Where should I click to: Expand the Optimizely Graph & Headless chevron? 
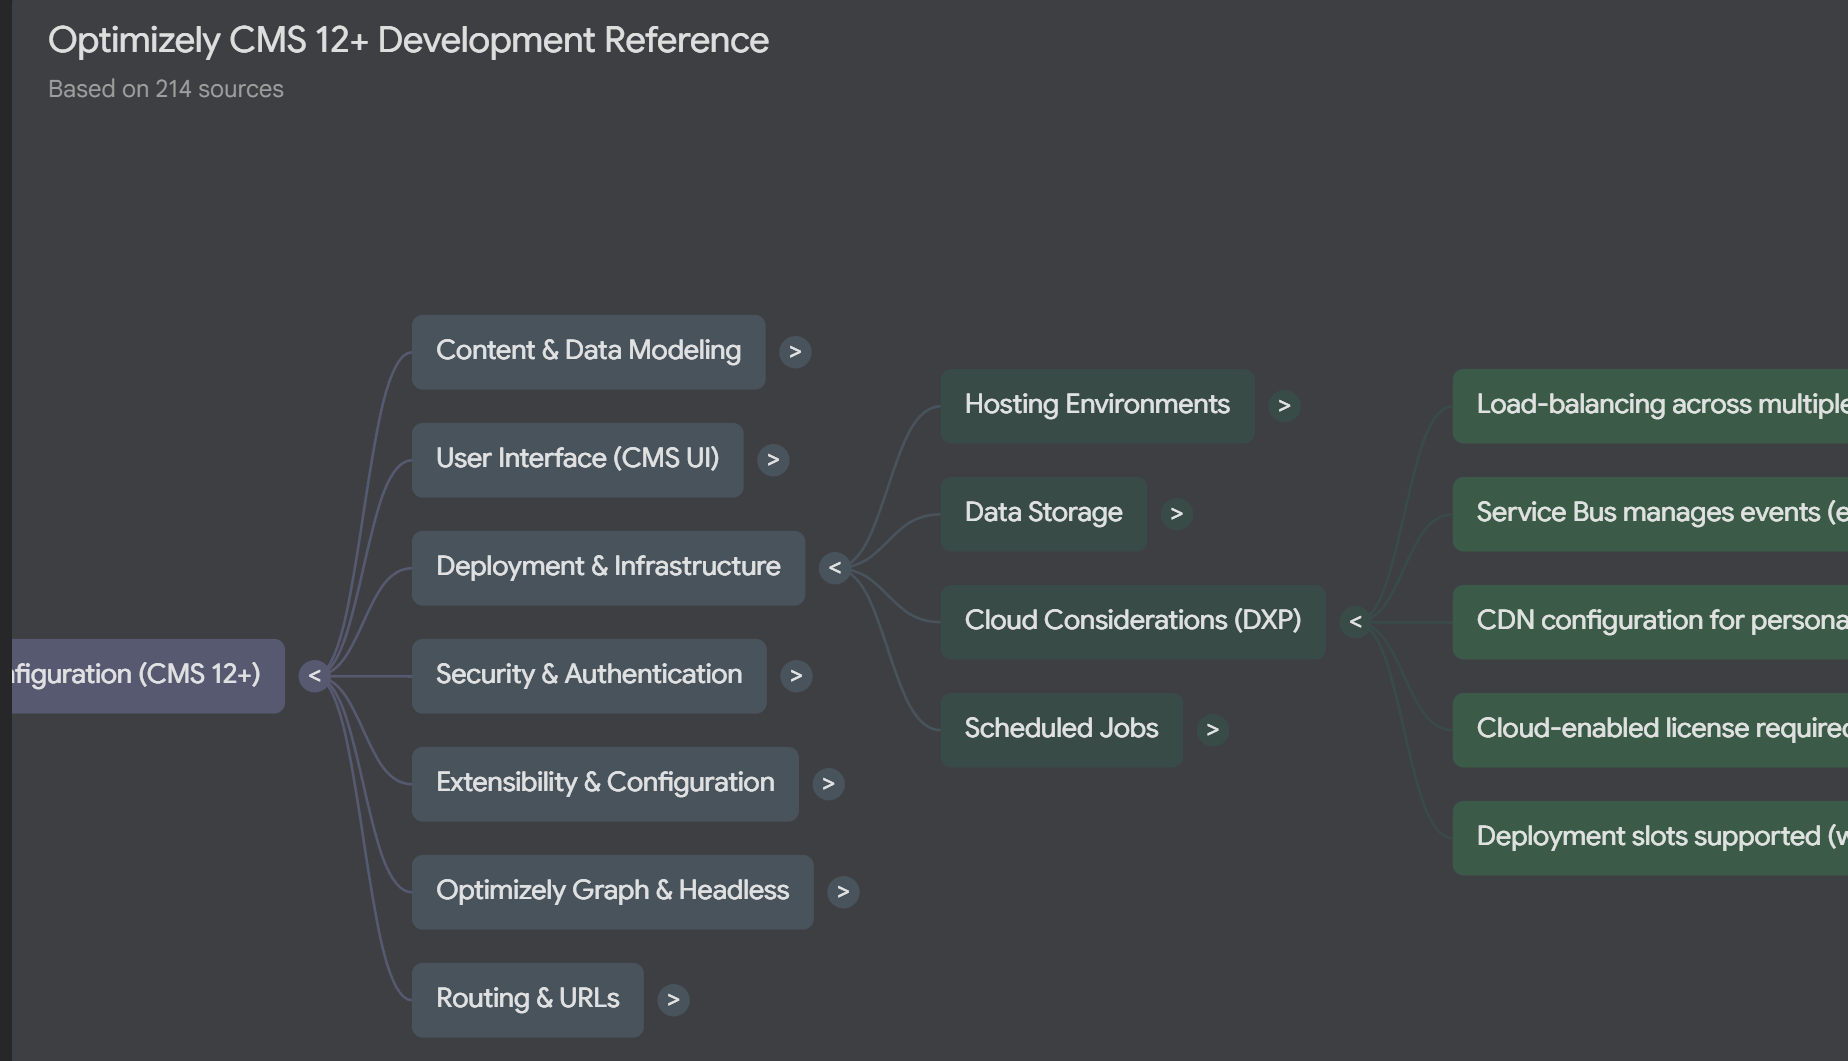(x=843, y=892)
